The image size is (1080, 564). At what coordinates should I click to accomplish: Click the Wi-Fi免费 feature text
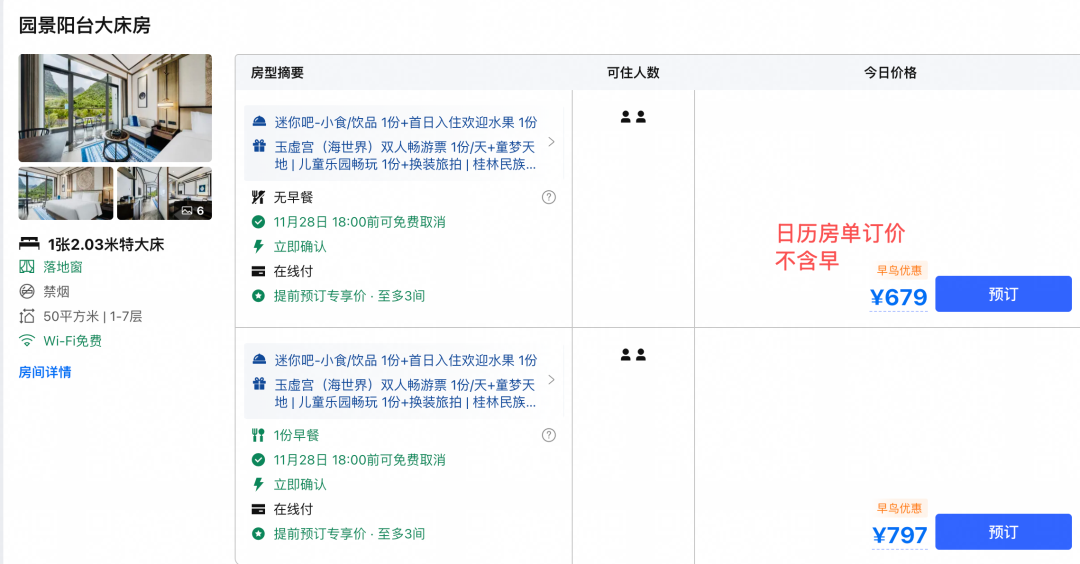(72, 341)
